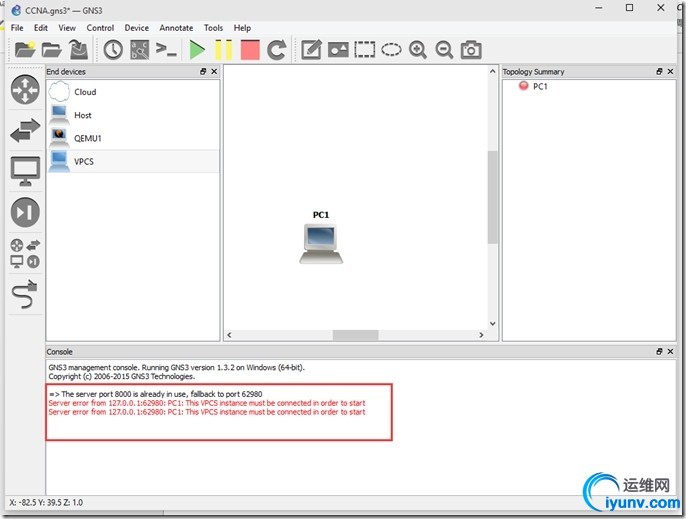Open the Control menu
The image size is (686, 519).
[100, 28]
